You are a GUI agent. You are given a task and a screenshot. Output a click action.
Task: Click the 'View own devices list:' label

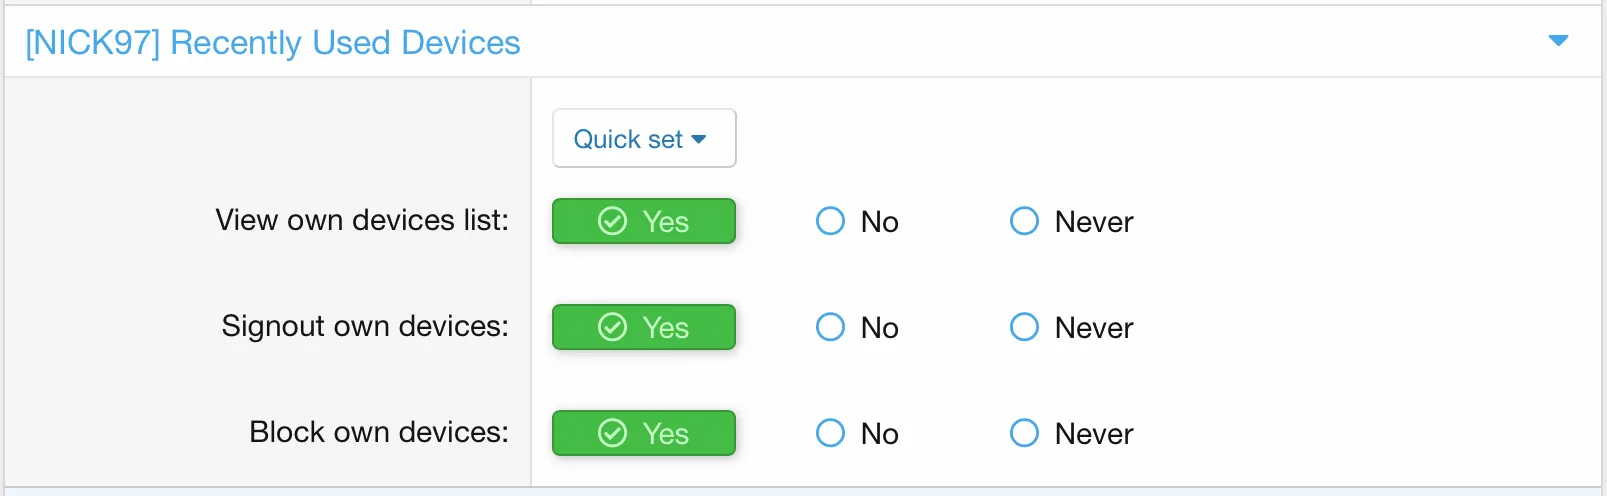[362, 220]
